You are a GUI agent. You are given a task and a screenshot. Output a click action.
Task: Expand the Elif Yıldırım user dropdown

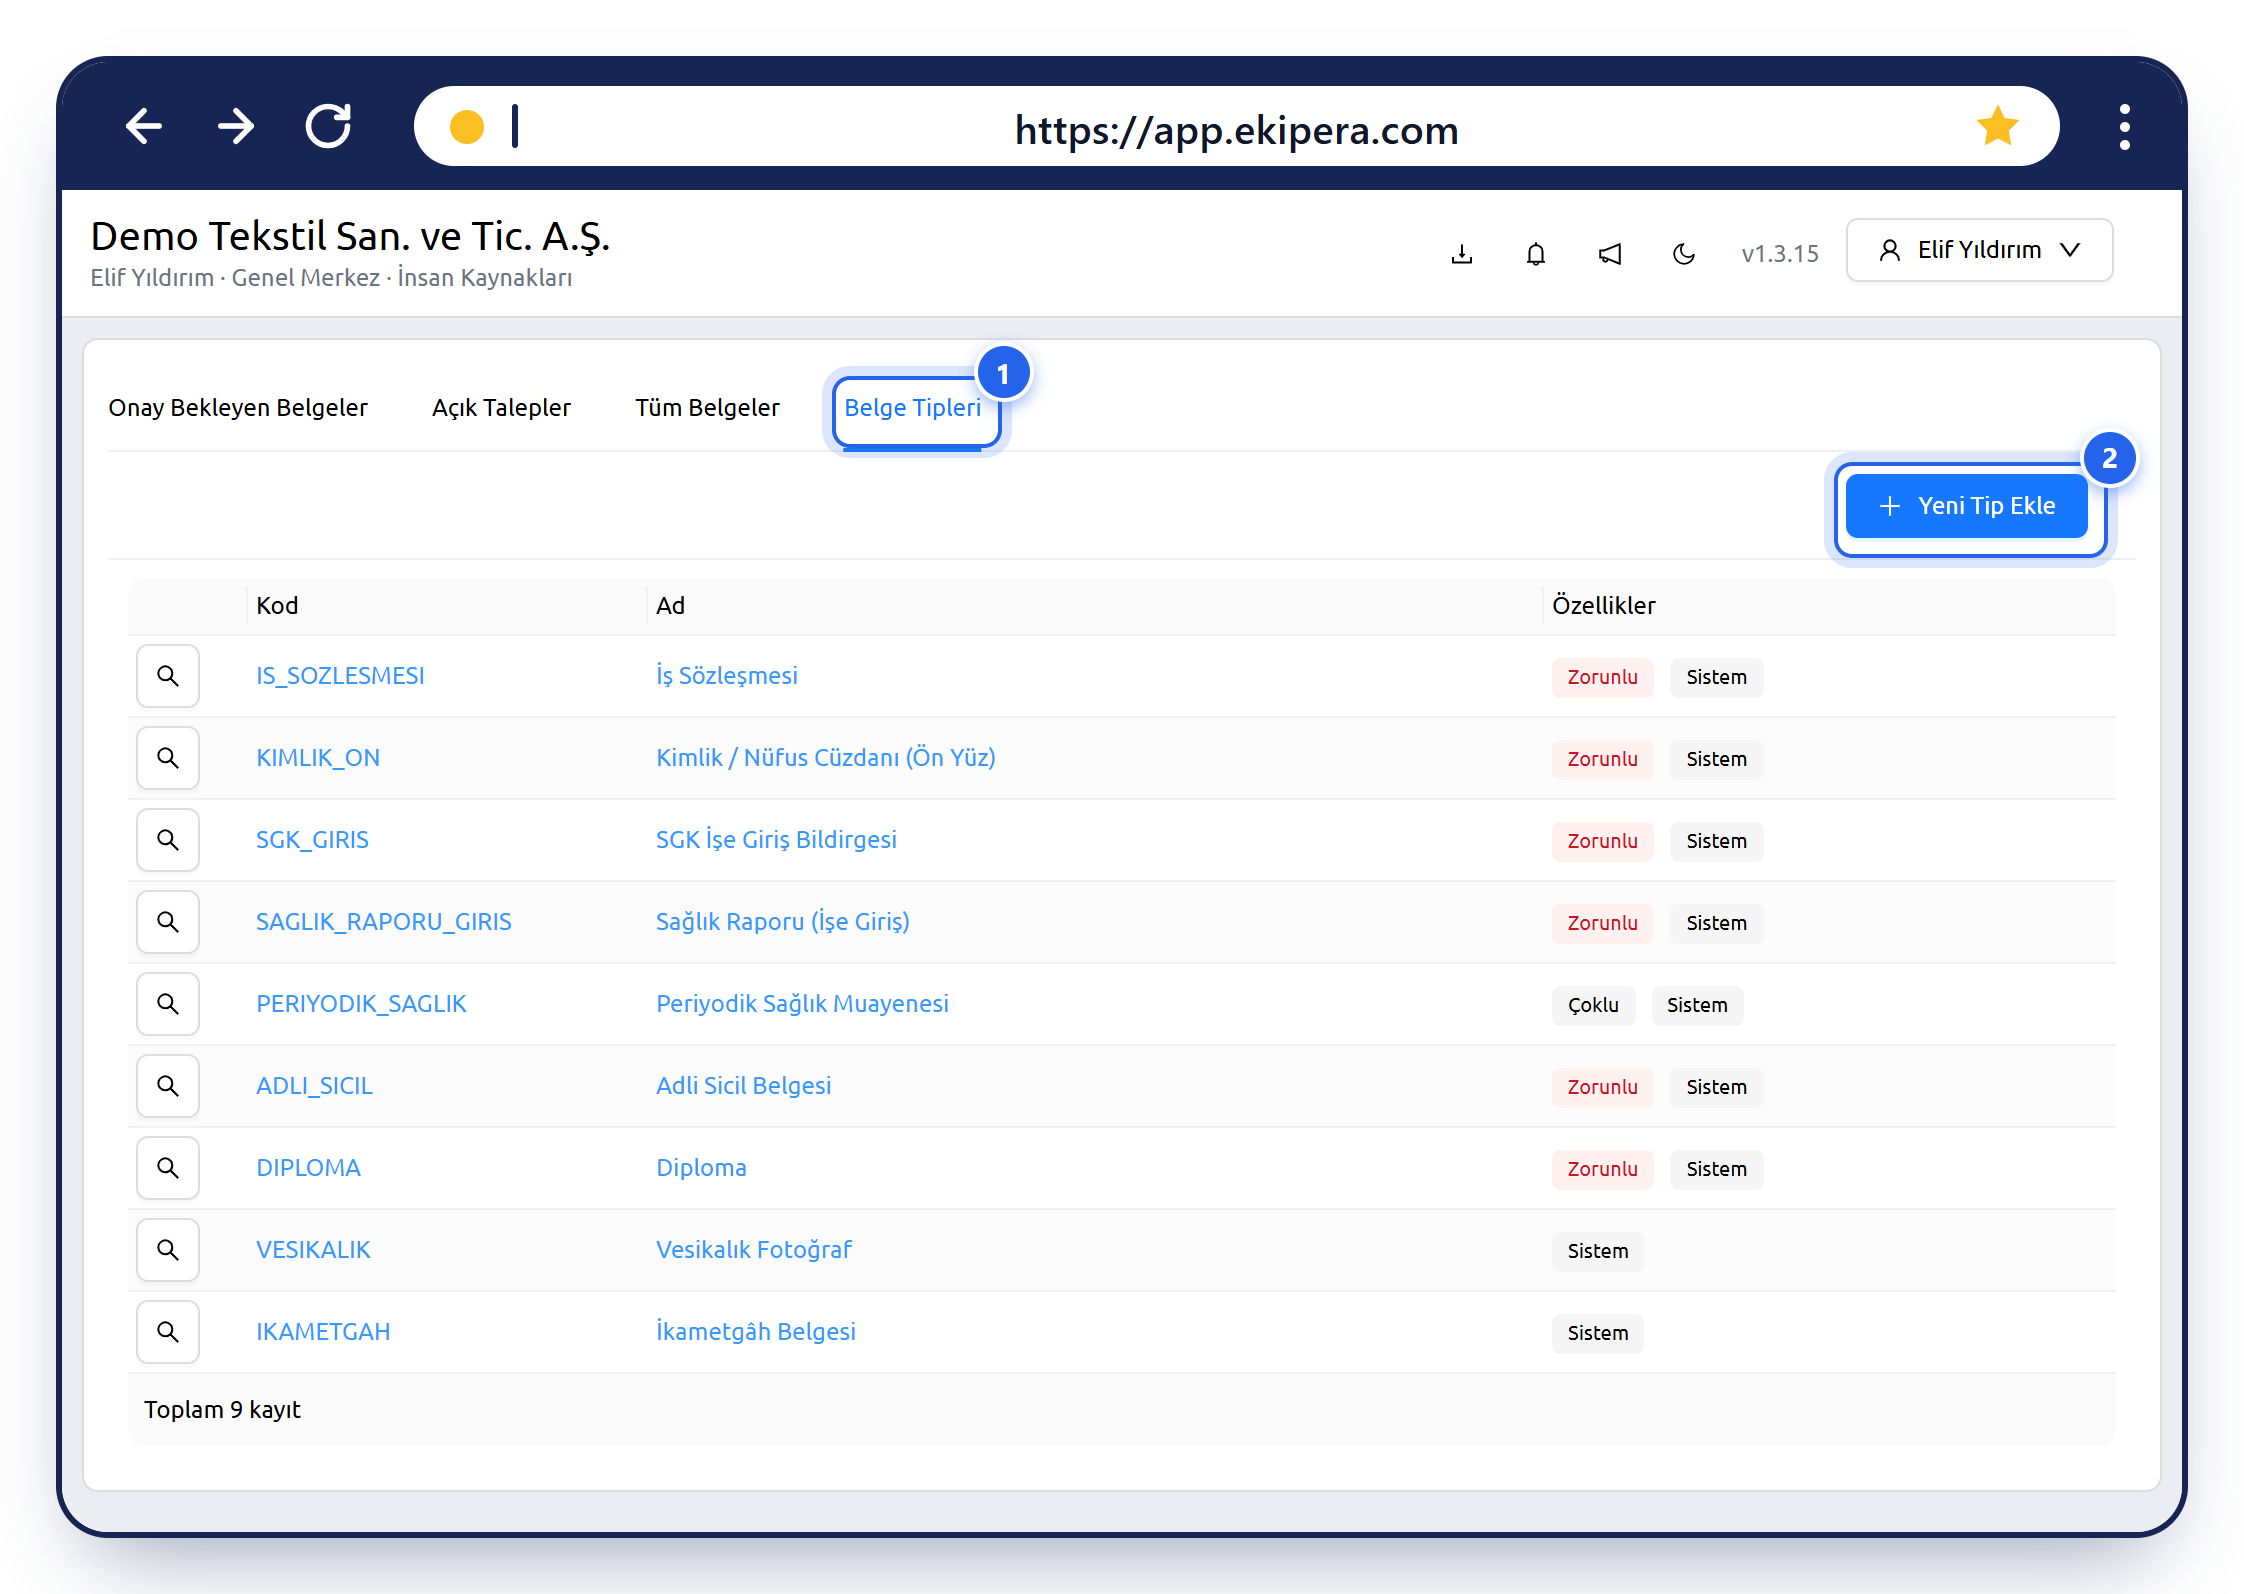pos(1979,250)
